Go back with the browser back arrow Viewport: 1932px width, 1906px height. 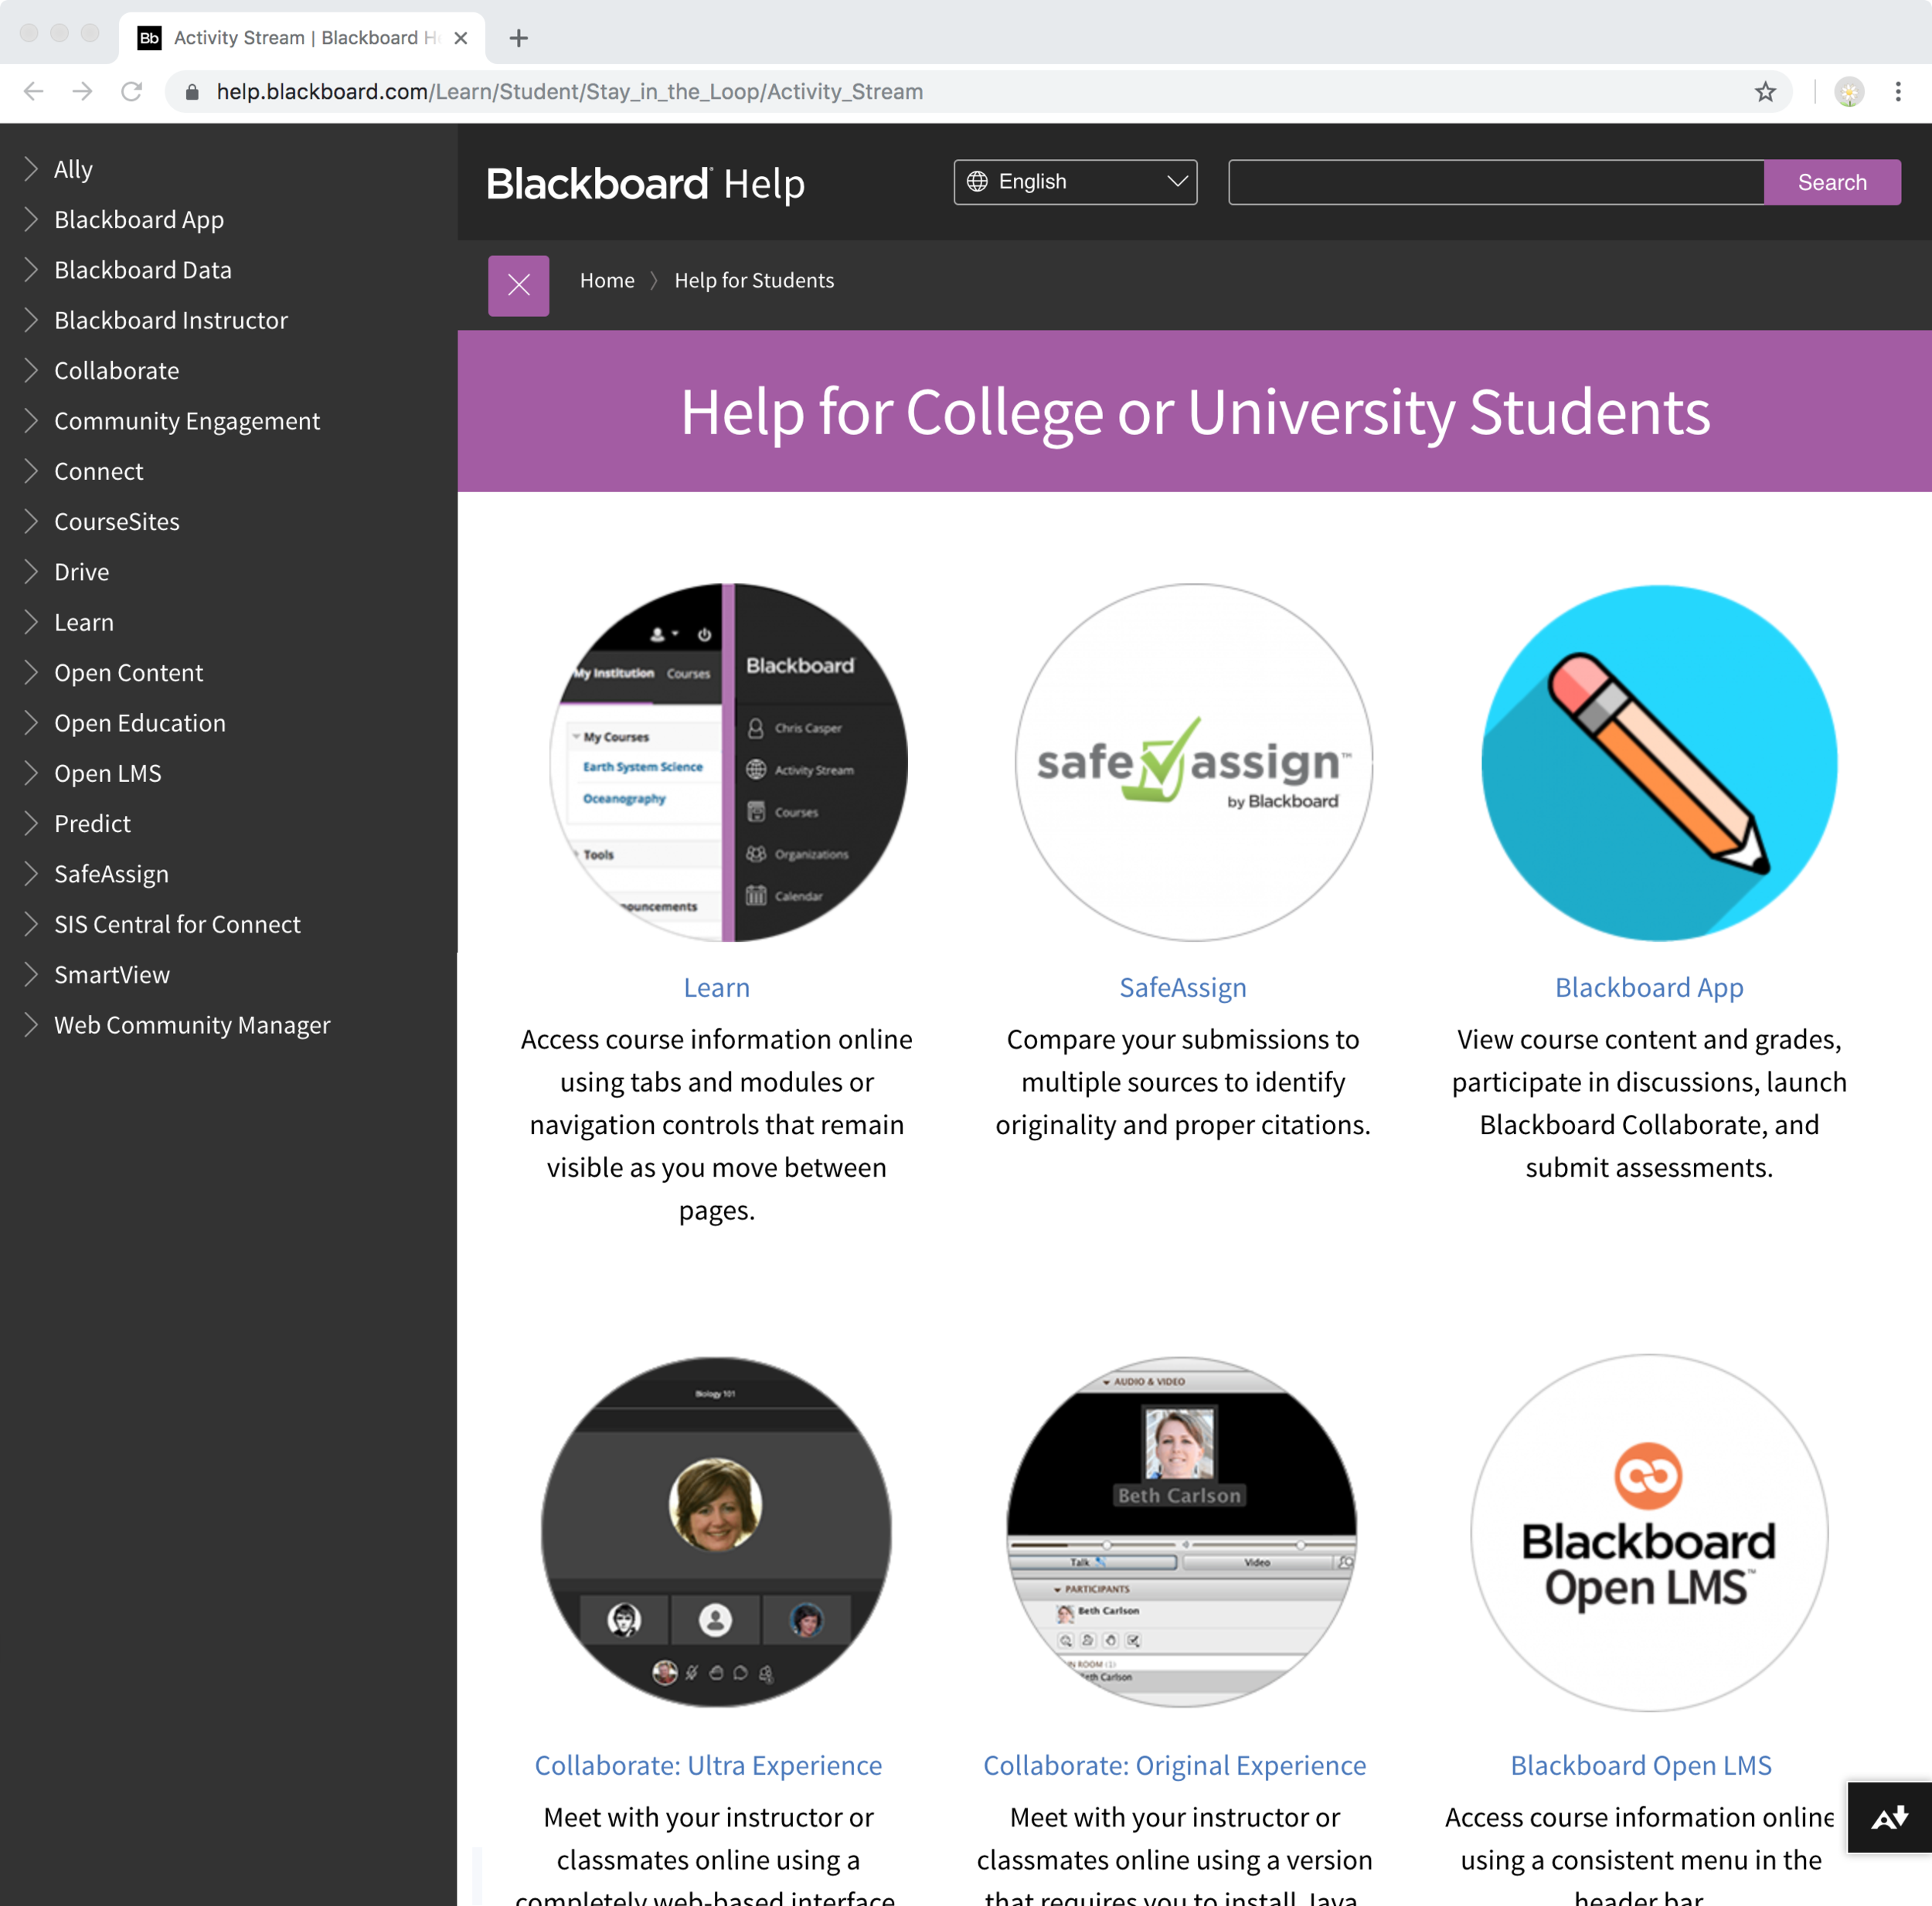(x=34, y=92)
